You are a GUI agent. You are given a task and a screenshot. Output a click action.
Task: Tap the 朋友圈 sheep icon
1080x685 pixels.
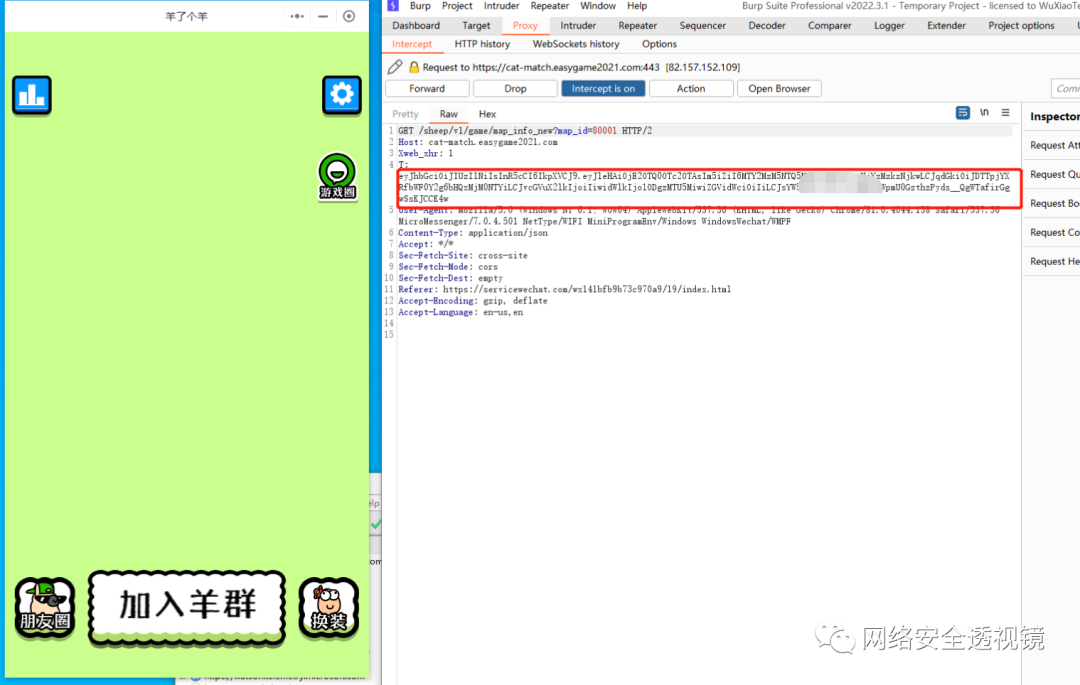coord(45,607)
